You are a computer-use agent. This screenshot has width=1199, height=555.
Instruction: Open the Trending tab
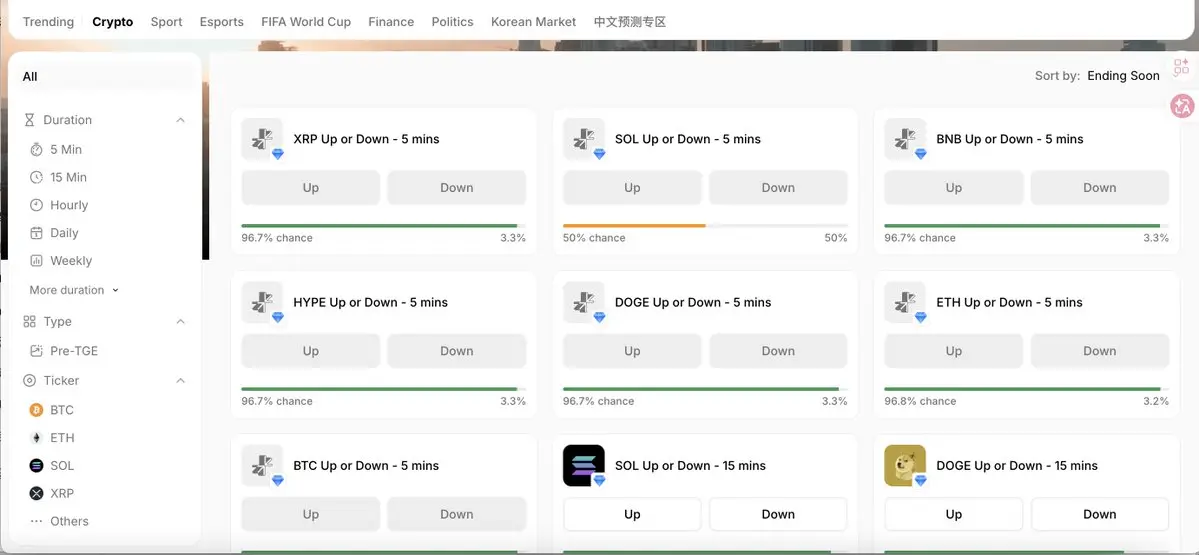click(48, 22)
